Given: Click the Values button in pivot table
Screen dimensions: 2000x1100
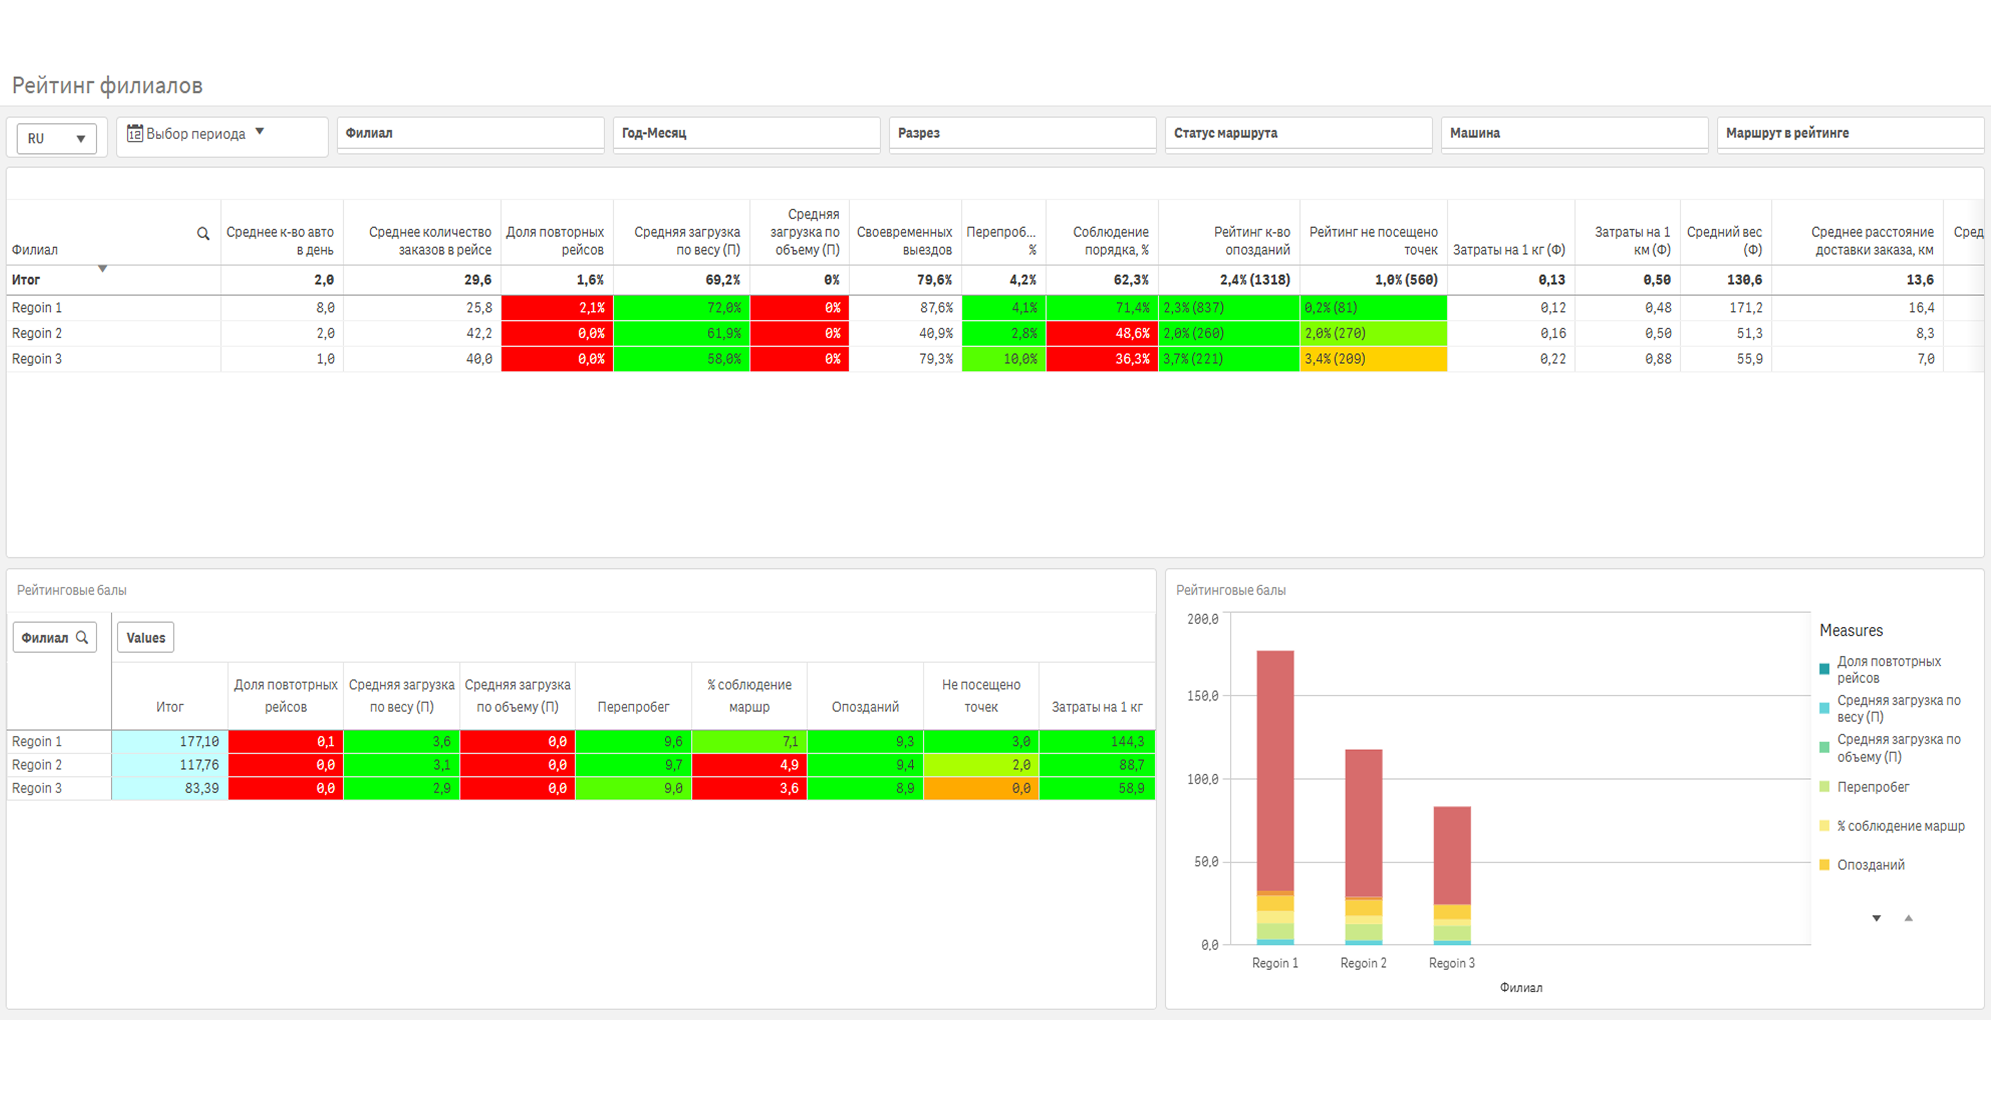Looking at the screenshot, I should pos(146,638).
